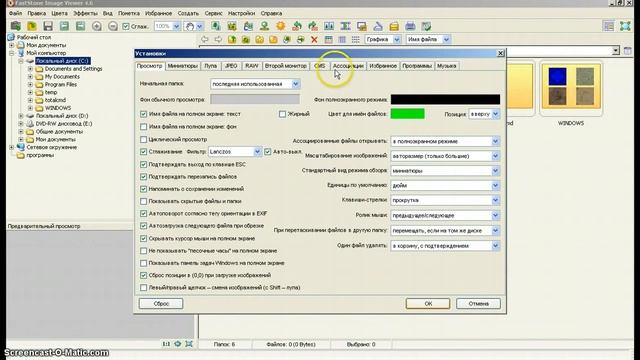This screenshot has width=640, height=360.
Task: Uncheck 'Скрывать курсор мыши на полном экране'
Action: 143,238
